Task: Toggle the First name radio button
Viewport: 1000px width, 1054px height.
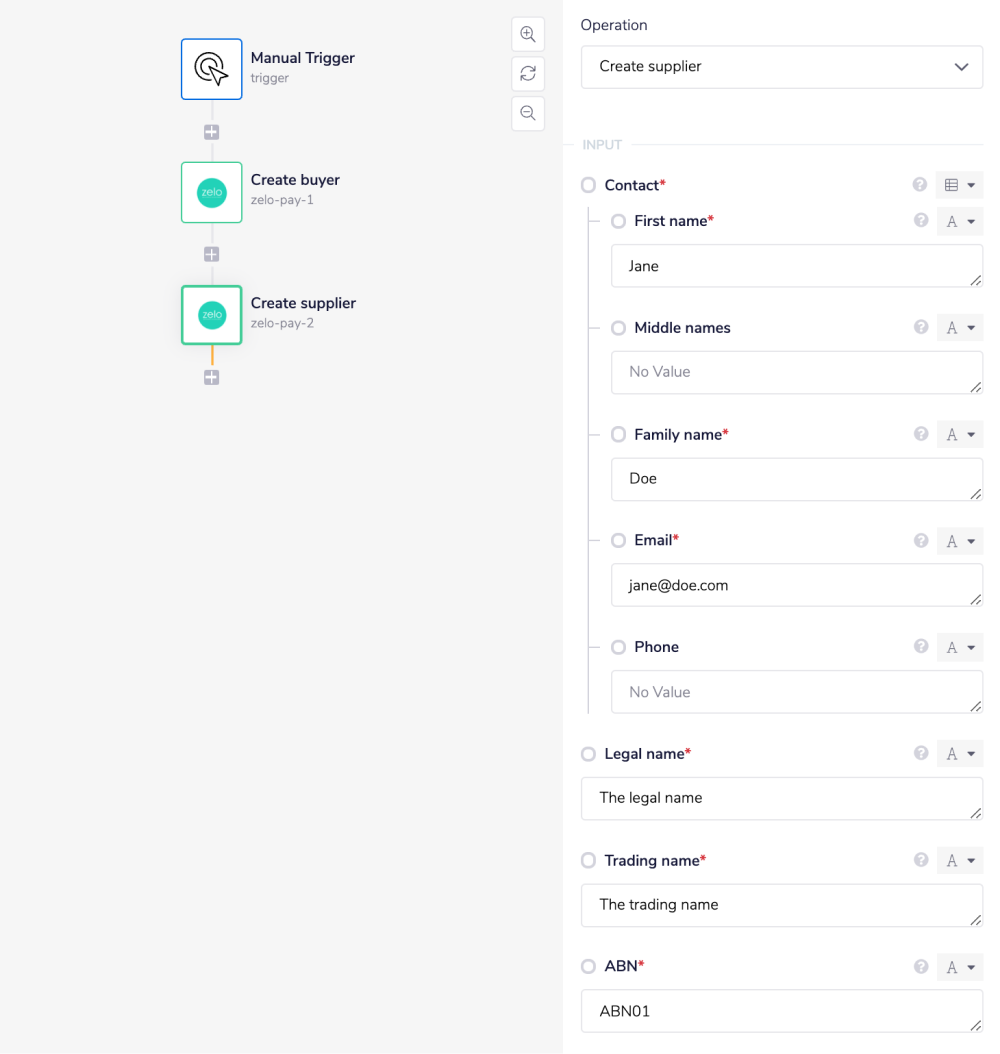Action: click(x=618, y=221)
